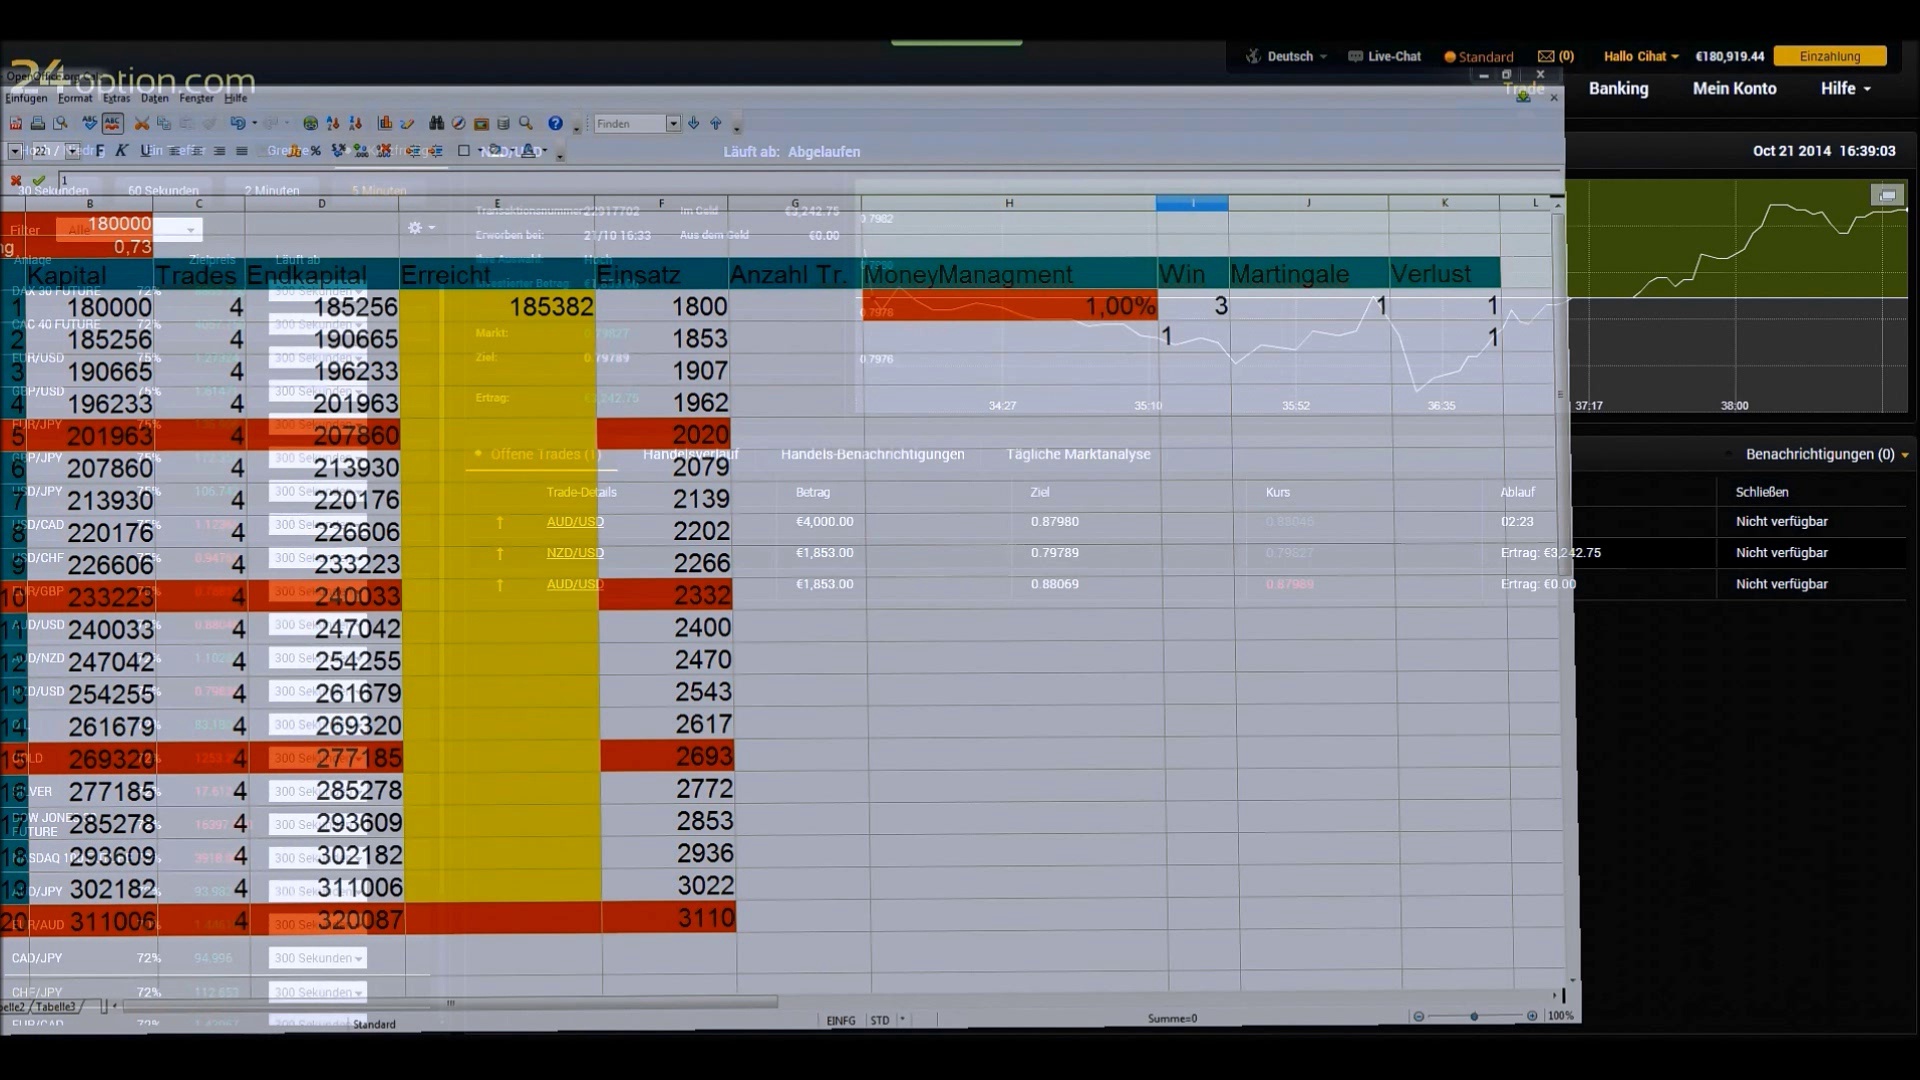1920x1080 pixels.
Task: Open the blue Help question mark icon
Action: (555, 124)
